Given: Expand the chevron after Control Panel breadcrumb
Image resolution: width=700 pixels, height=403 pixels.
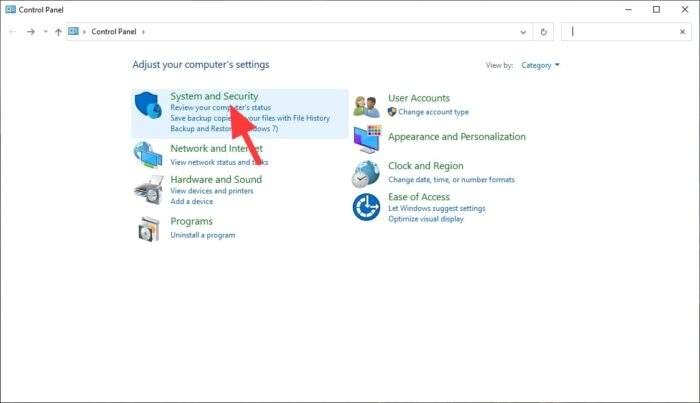Looking at the screenshot, I should (x=143, y=32).
